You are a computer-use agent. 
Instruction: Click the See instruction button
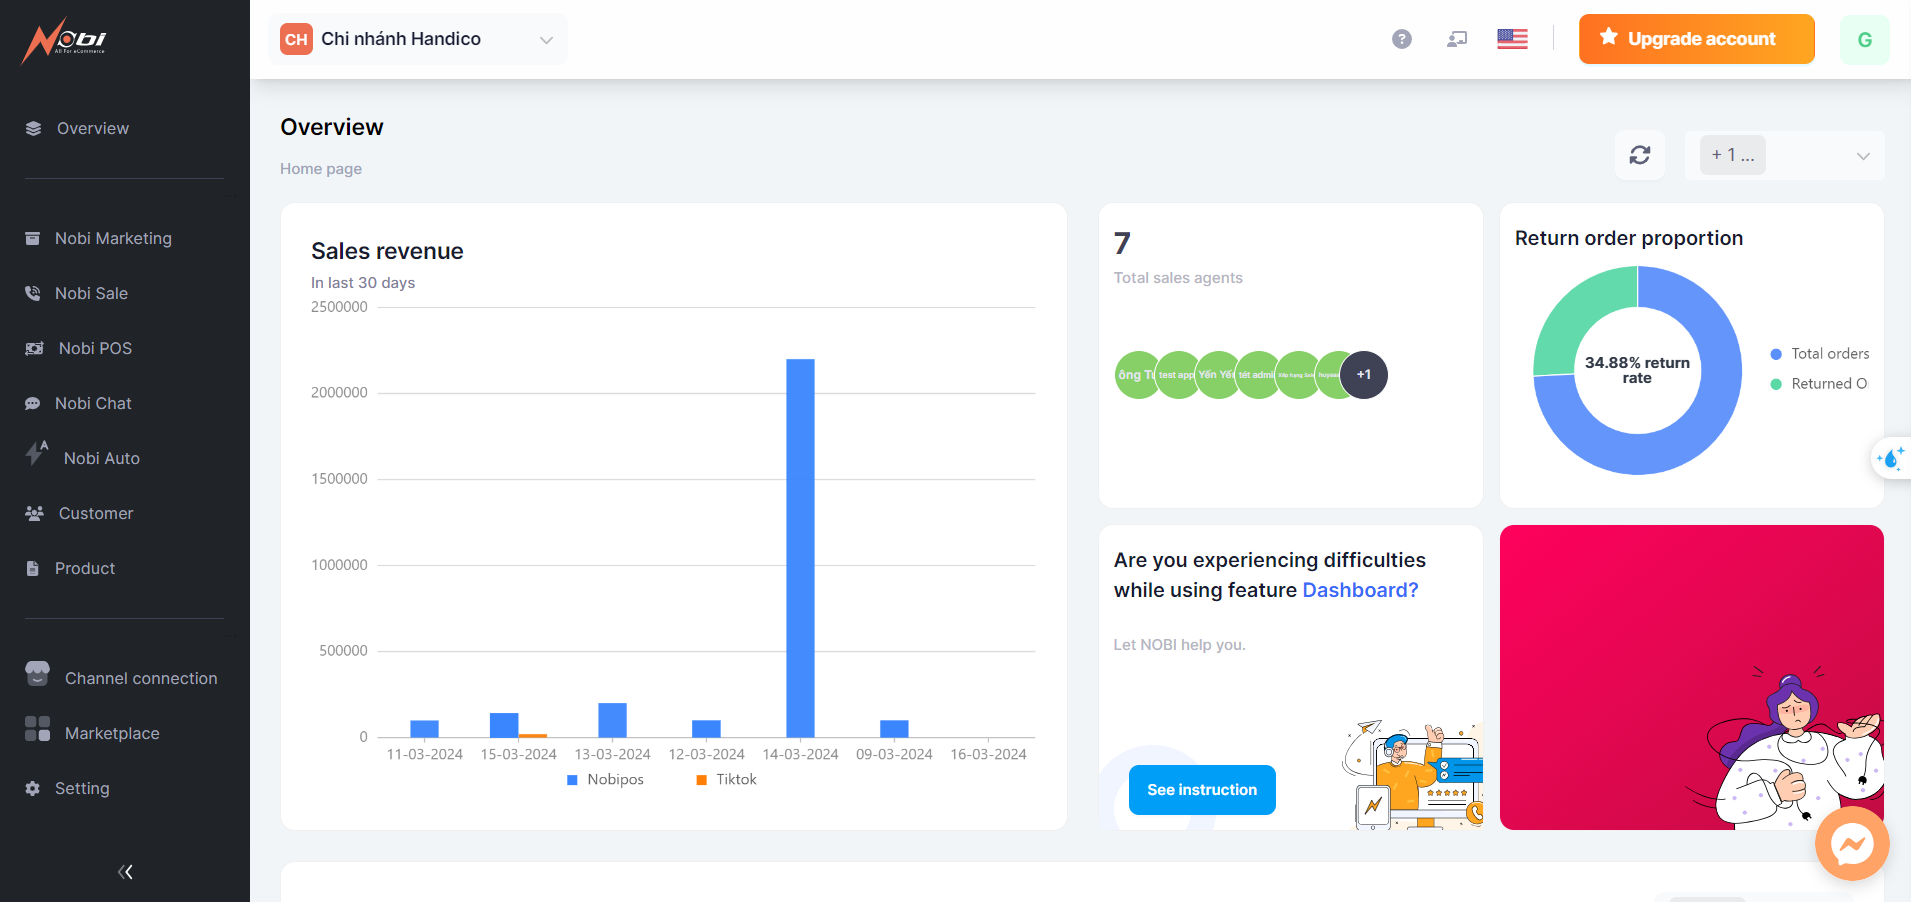click(x=1201, y=790)
